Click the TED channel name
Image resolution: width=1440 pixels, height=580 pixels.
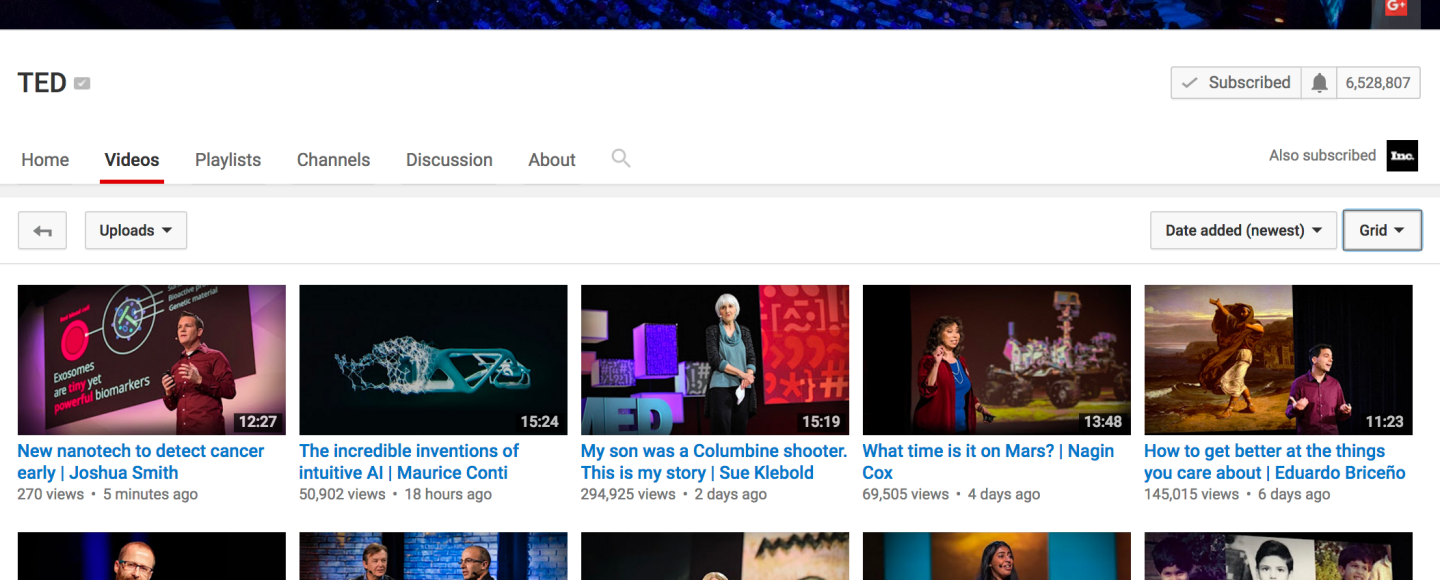point(42,83)
